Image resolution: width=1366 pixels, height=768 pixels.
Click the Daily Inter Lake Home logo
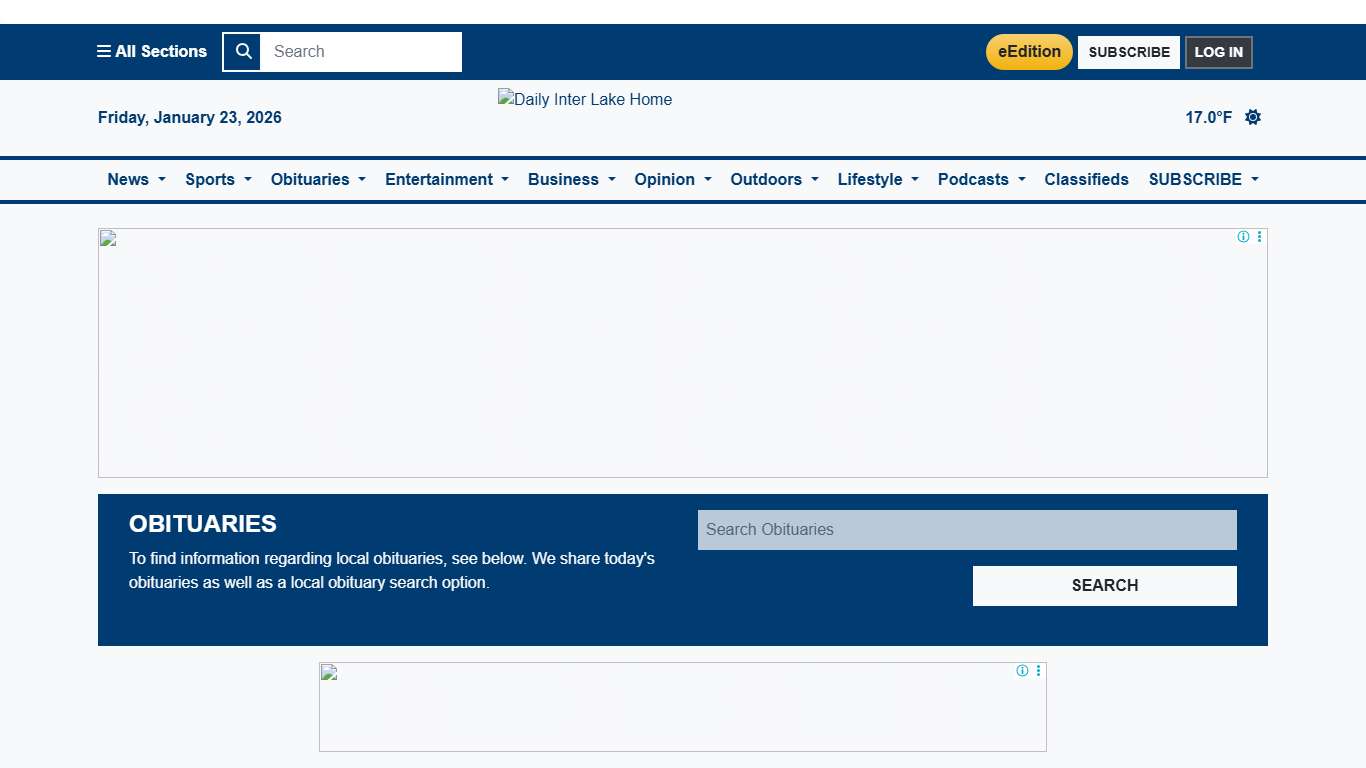(585, 100)
